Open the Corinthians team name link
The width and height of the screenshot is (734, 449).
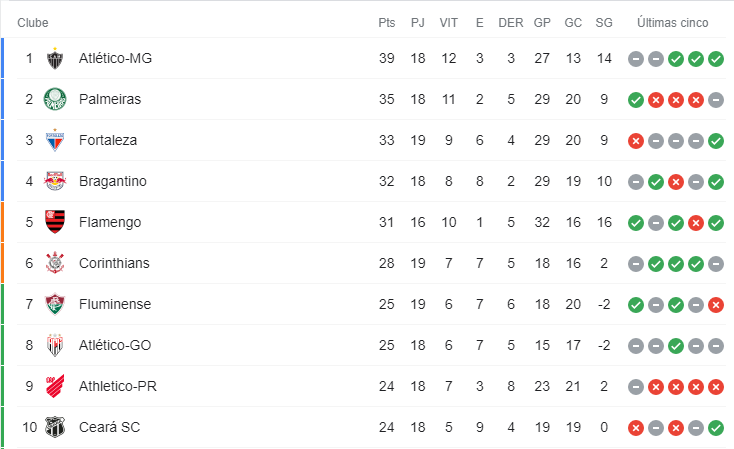point(114,263)
